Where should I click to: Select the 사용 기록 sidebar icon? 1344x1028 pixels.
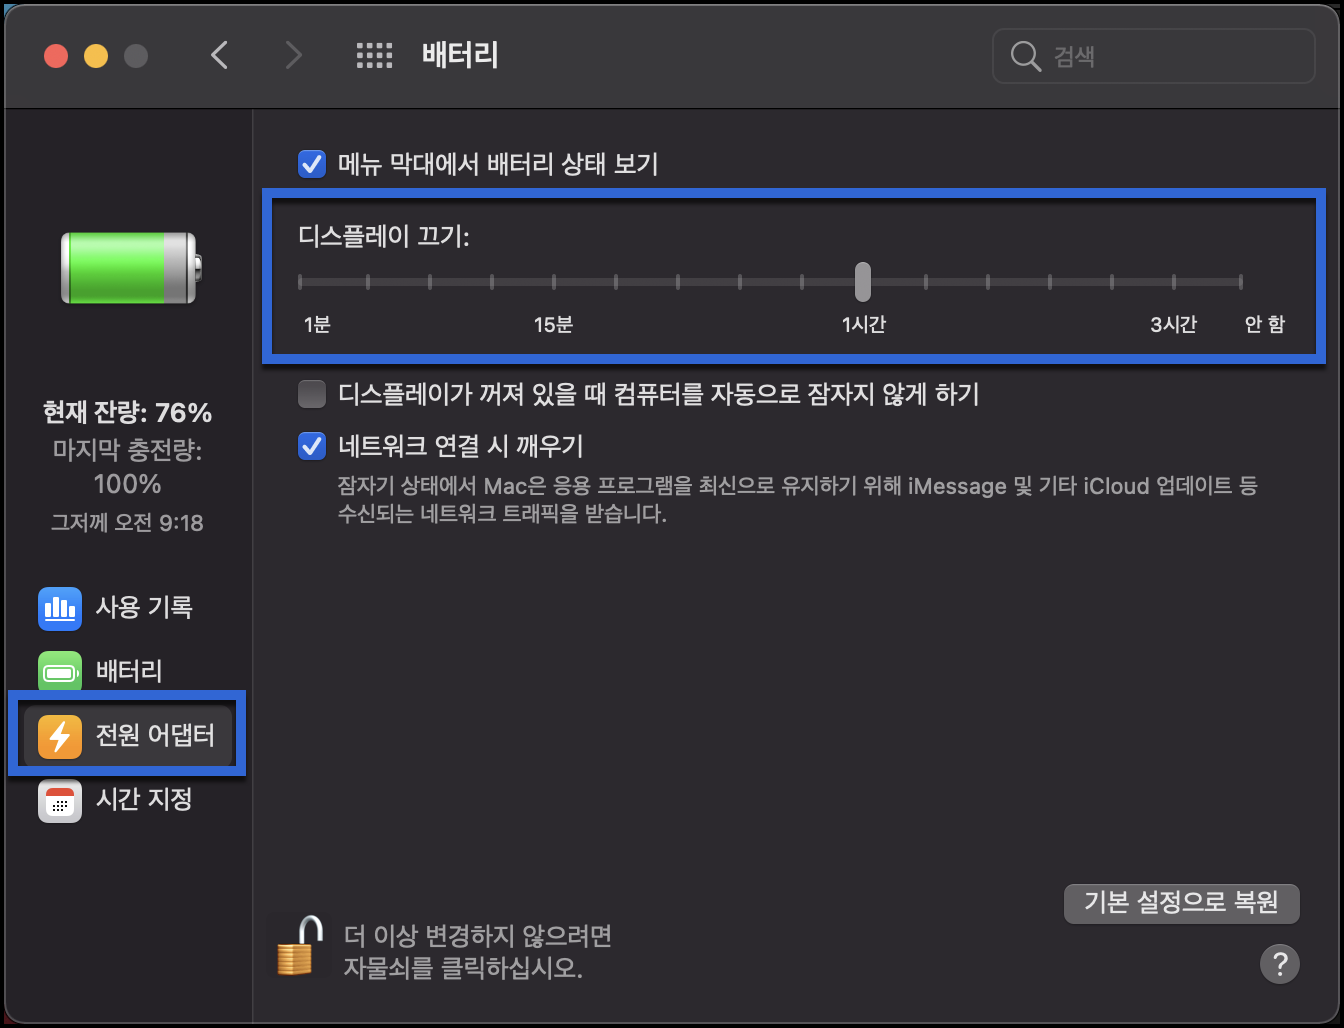(60, 608)
